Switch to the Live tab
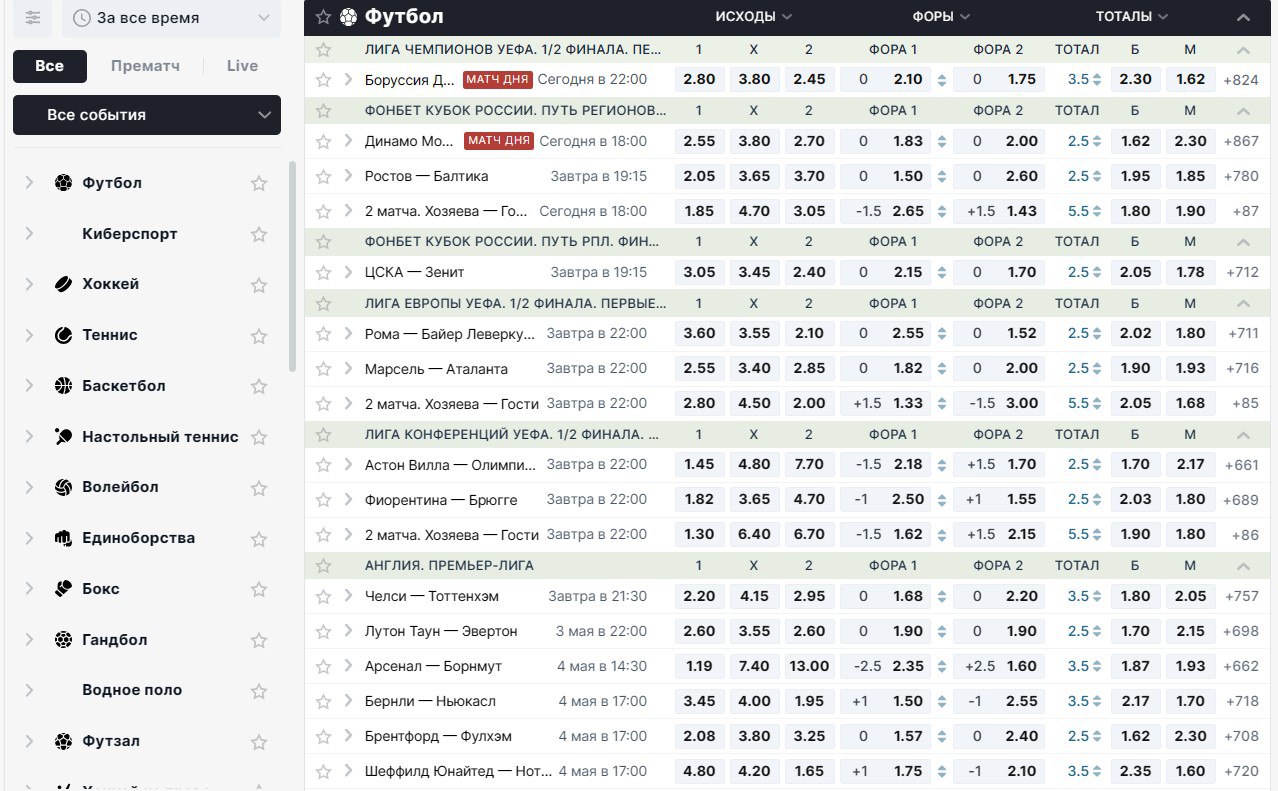Viewport: 1278px width, 791px height. pyautogui.click(x=242, y=66)
